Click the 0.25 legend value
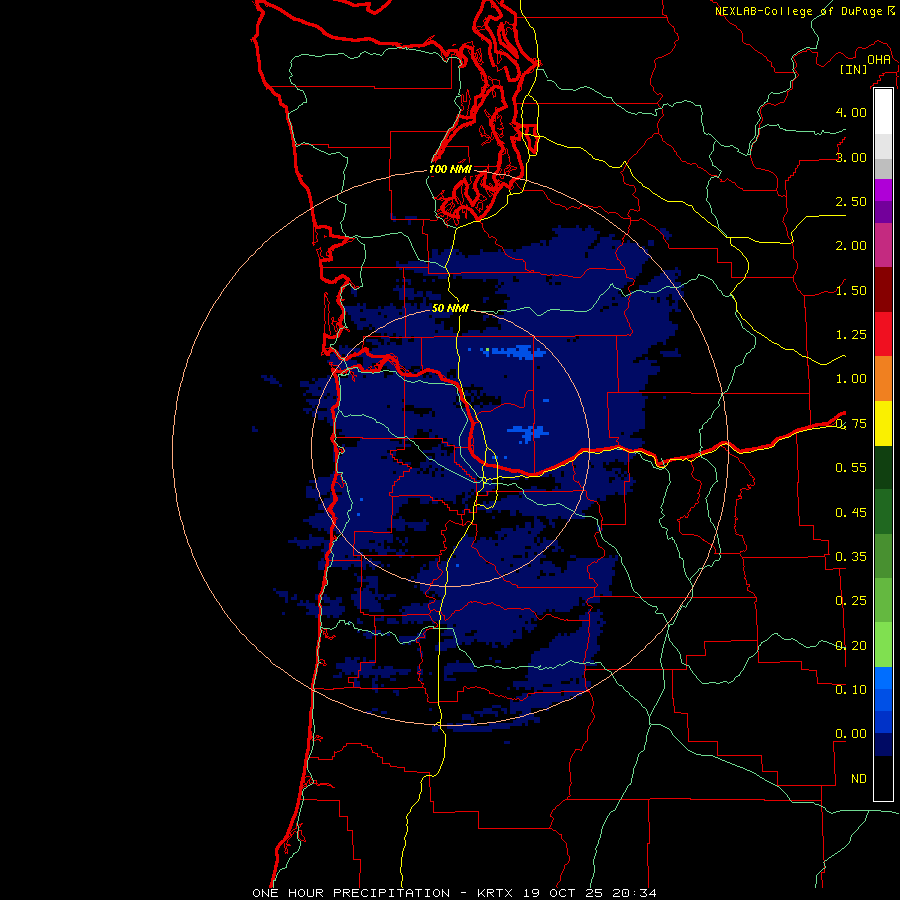 point(851,601)
